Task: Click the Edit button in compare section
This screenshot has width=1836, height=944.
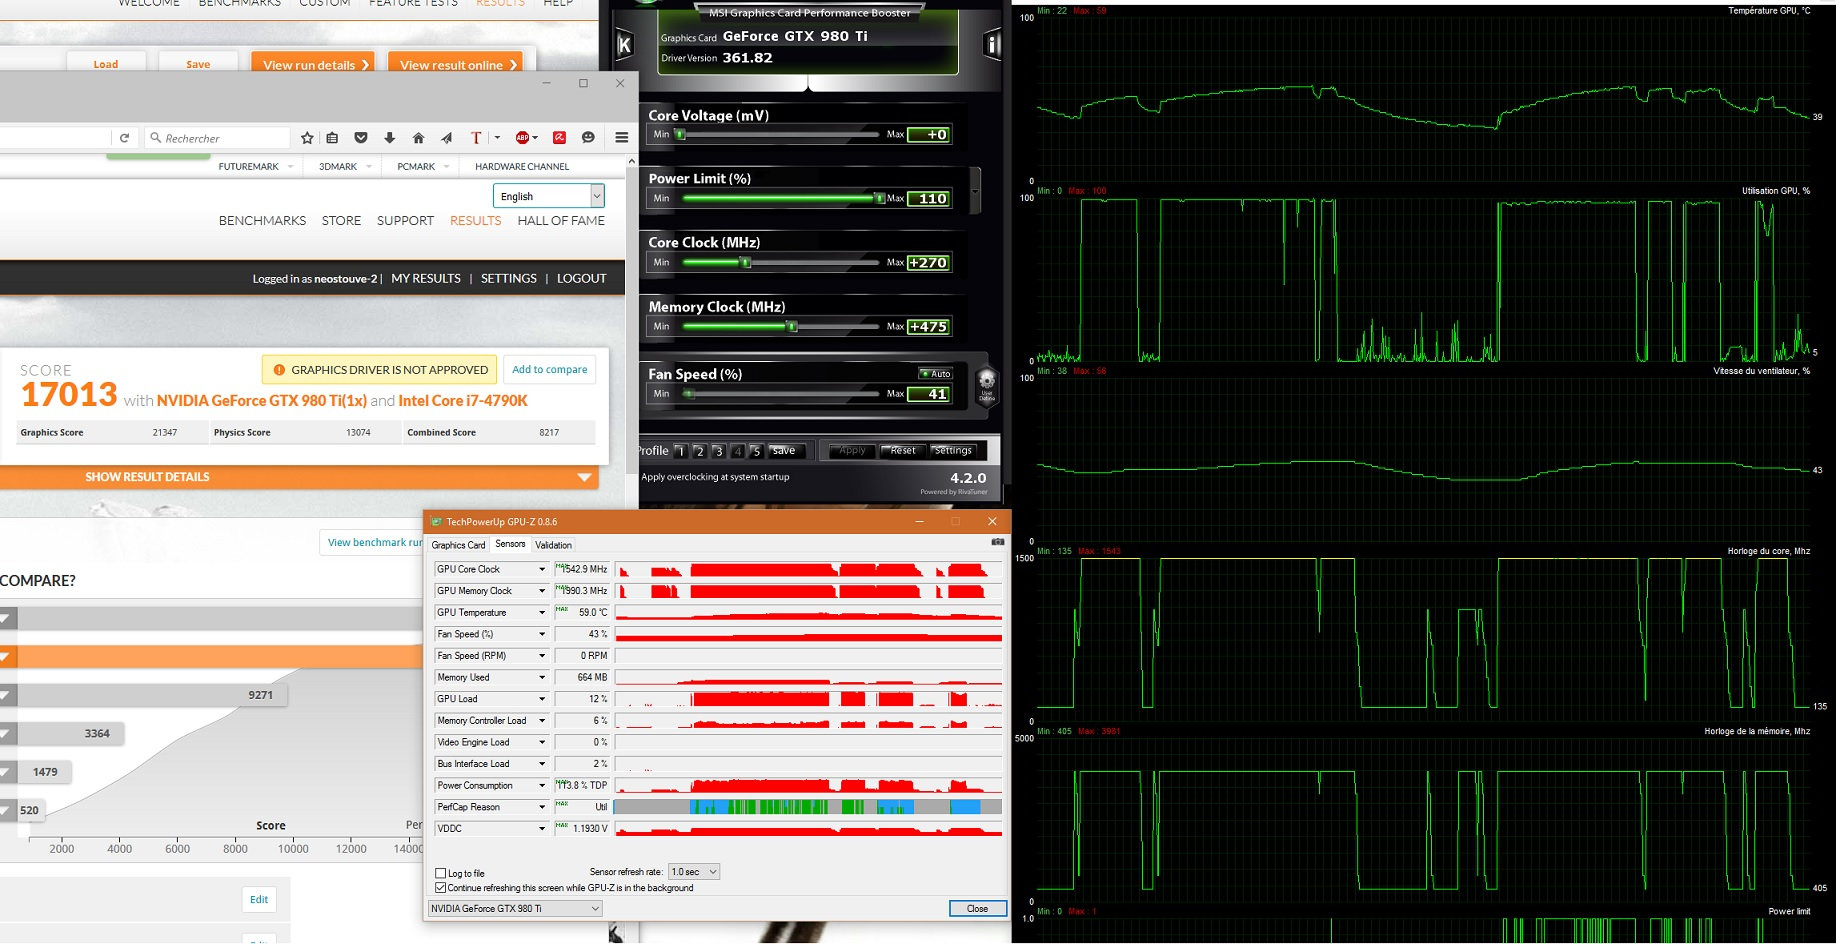Action: (x=259, y=899)
